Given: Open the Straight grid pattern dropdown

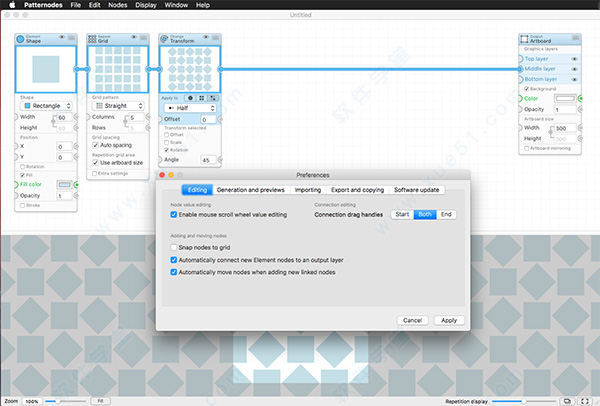Looking at the screenshot, I should [x=118, y=106].
